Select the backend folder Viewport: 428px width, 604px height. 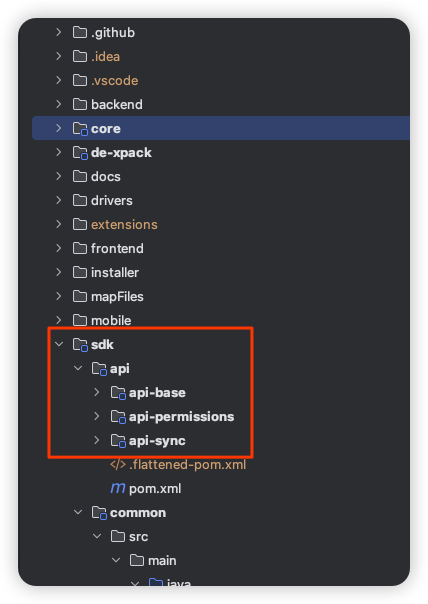point(117,104)
